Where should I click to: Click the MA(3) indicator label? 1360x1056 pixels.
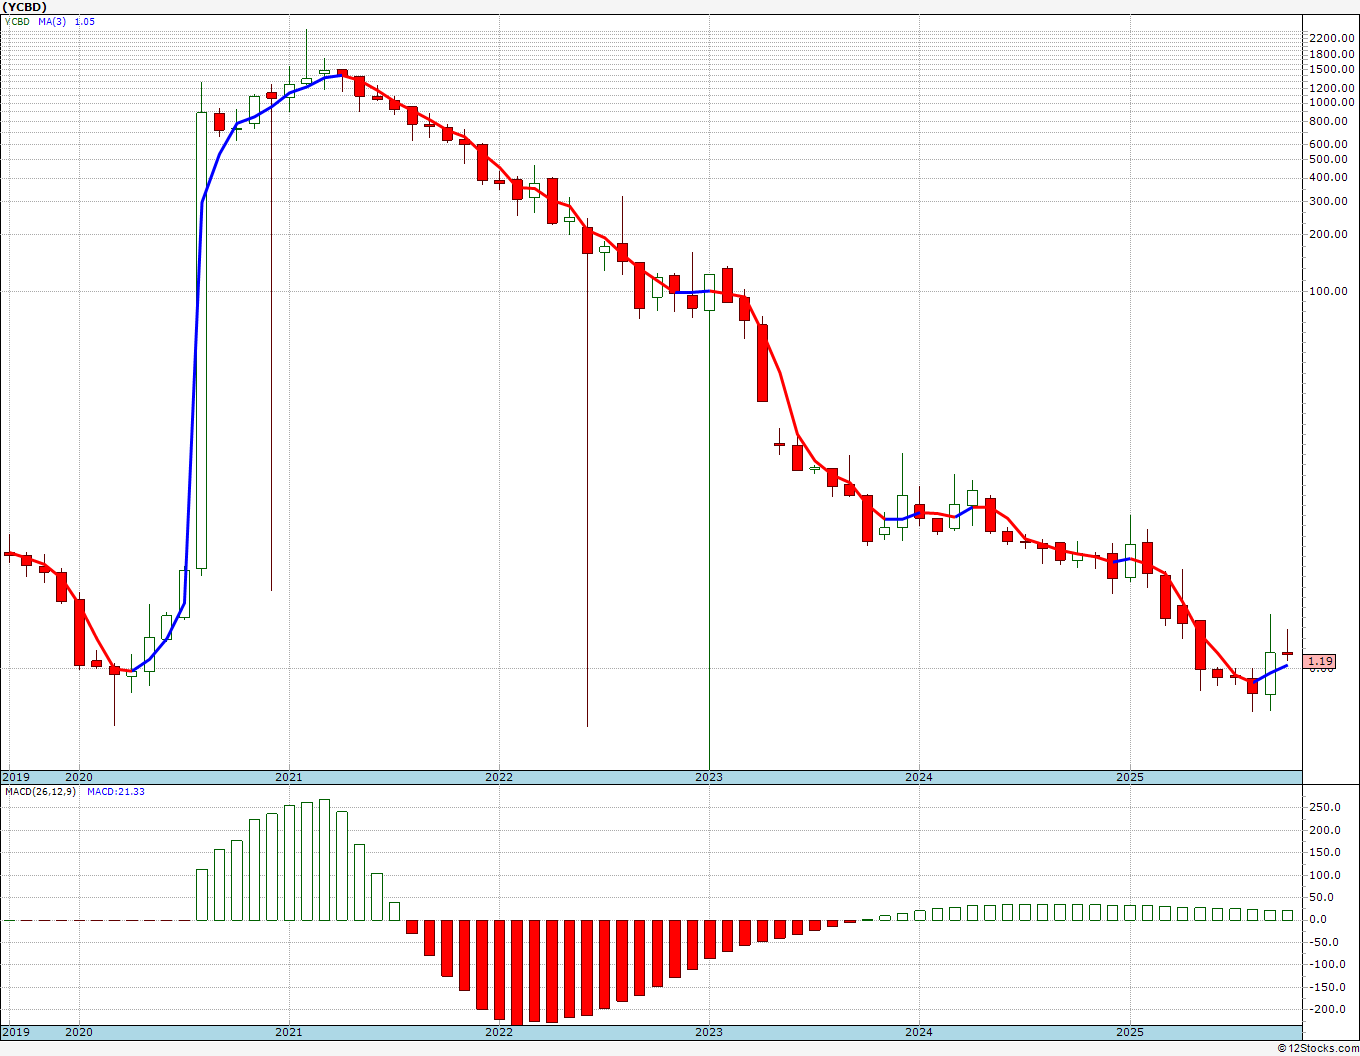pyautogui.click(x=53, y=21)
